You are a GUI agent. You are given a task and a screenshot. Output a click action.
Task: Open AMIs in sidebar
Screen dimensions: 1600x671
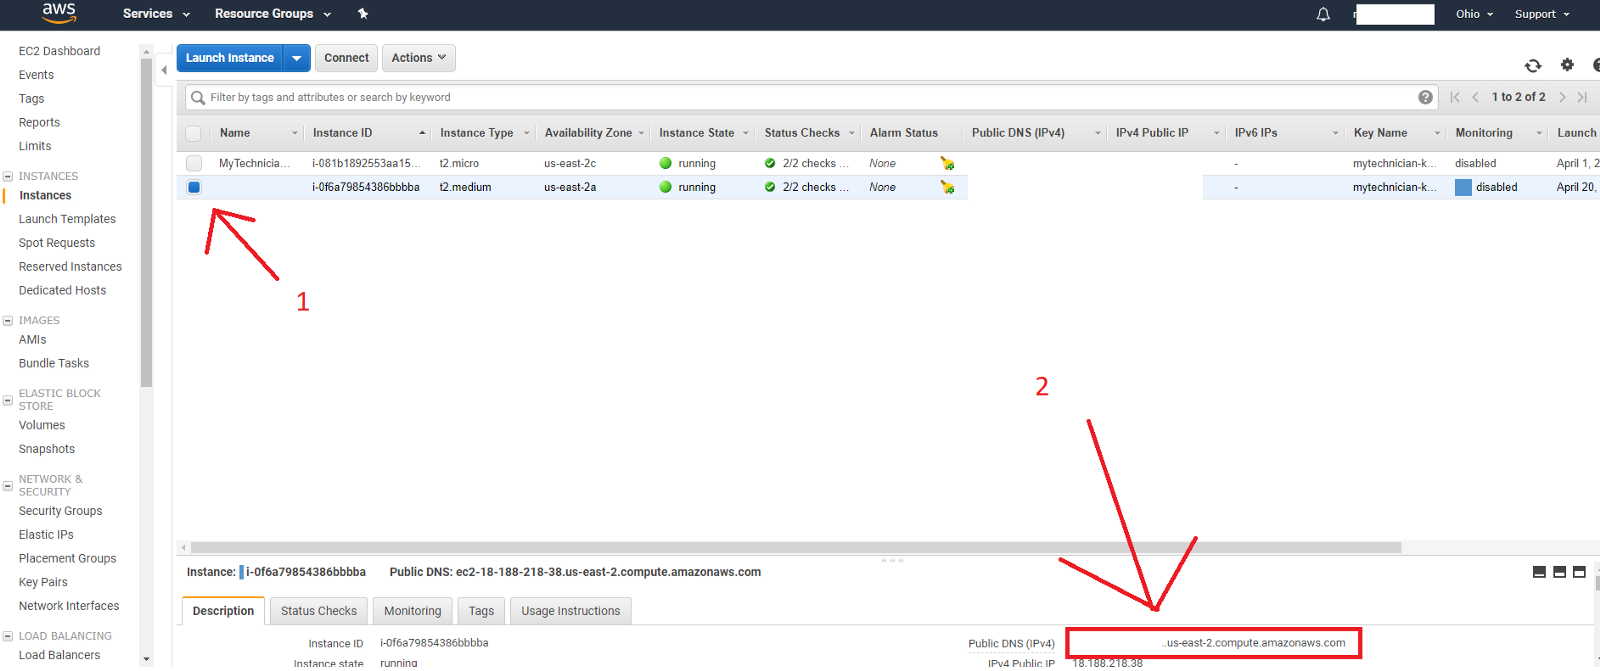(32, 340)
